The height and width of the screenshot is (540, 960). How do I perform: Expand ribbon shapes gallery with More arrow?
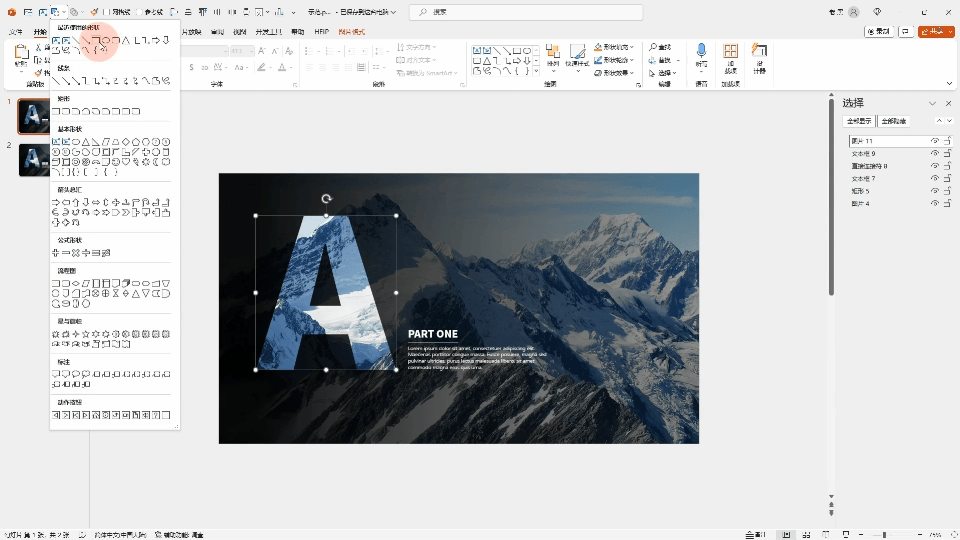(536, 72)
